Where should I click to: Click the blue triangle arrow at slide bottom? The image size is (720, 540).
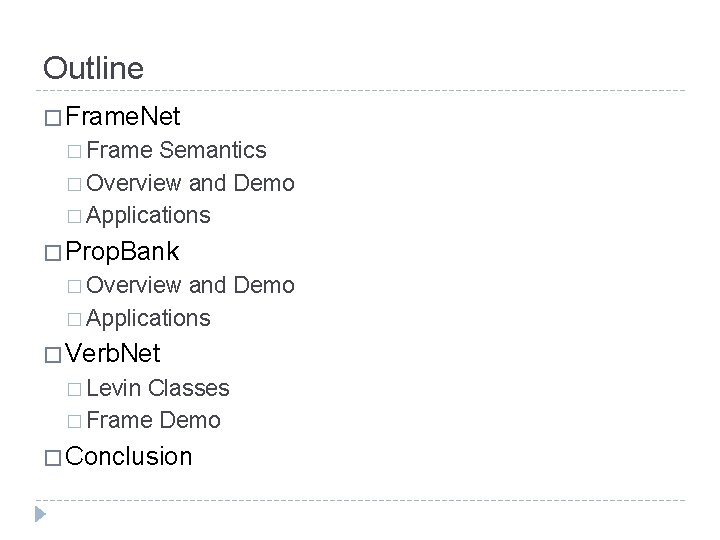point(40,514)
